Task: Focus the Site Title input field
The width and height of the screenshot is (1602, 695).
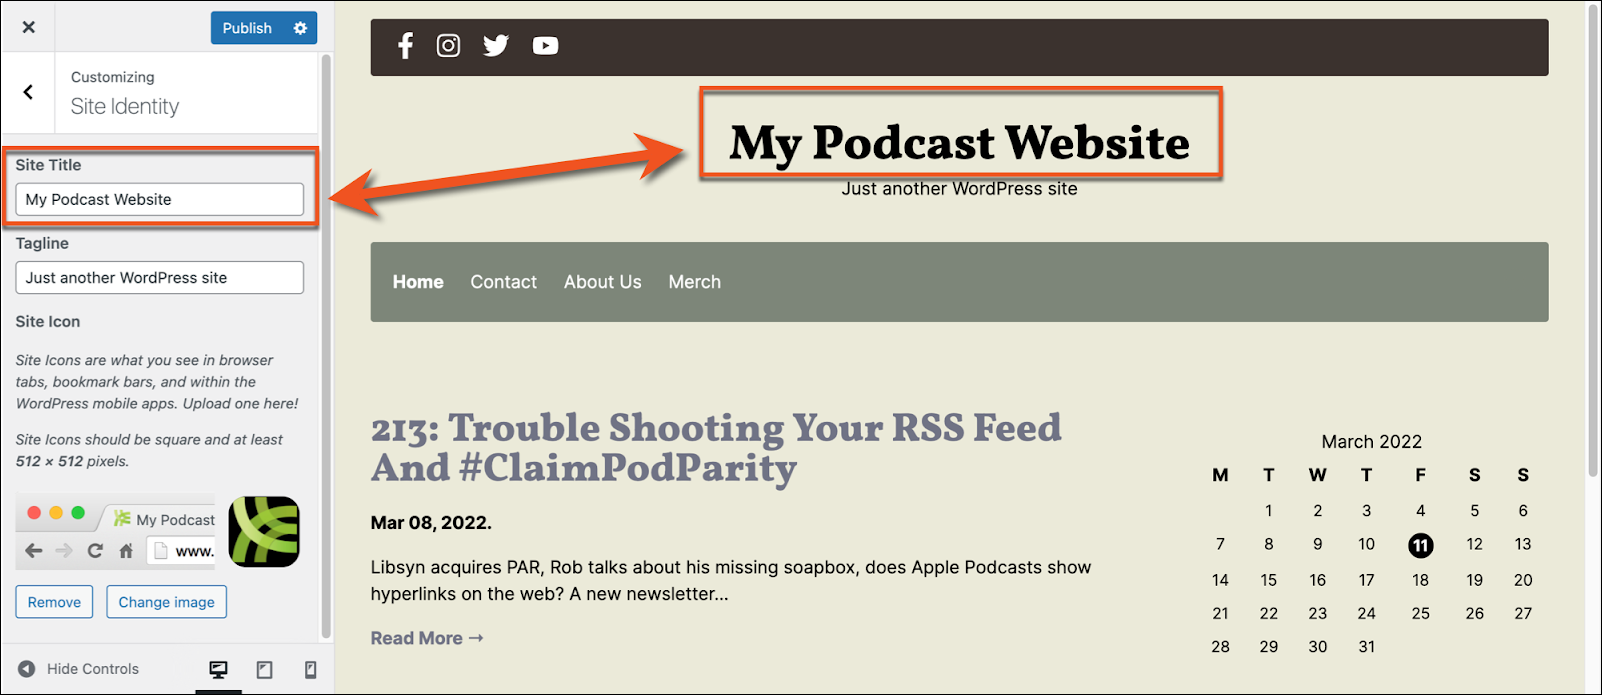Action: click(x=159, y=199)
